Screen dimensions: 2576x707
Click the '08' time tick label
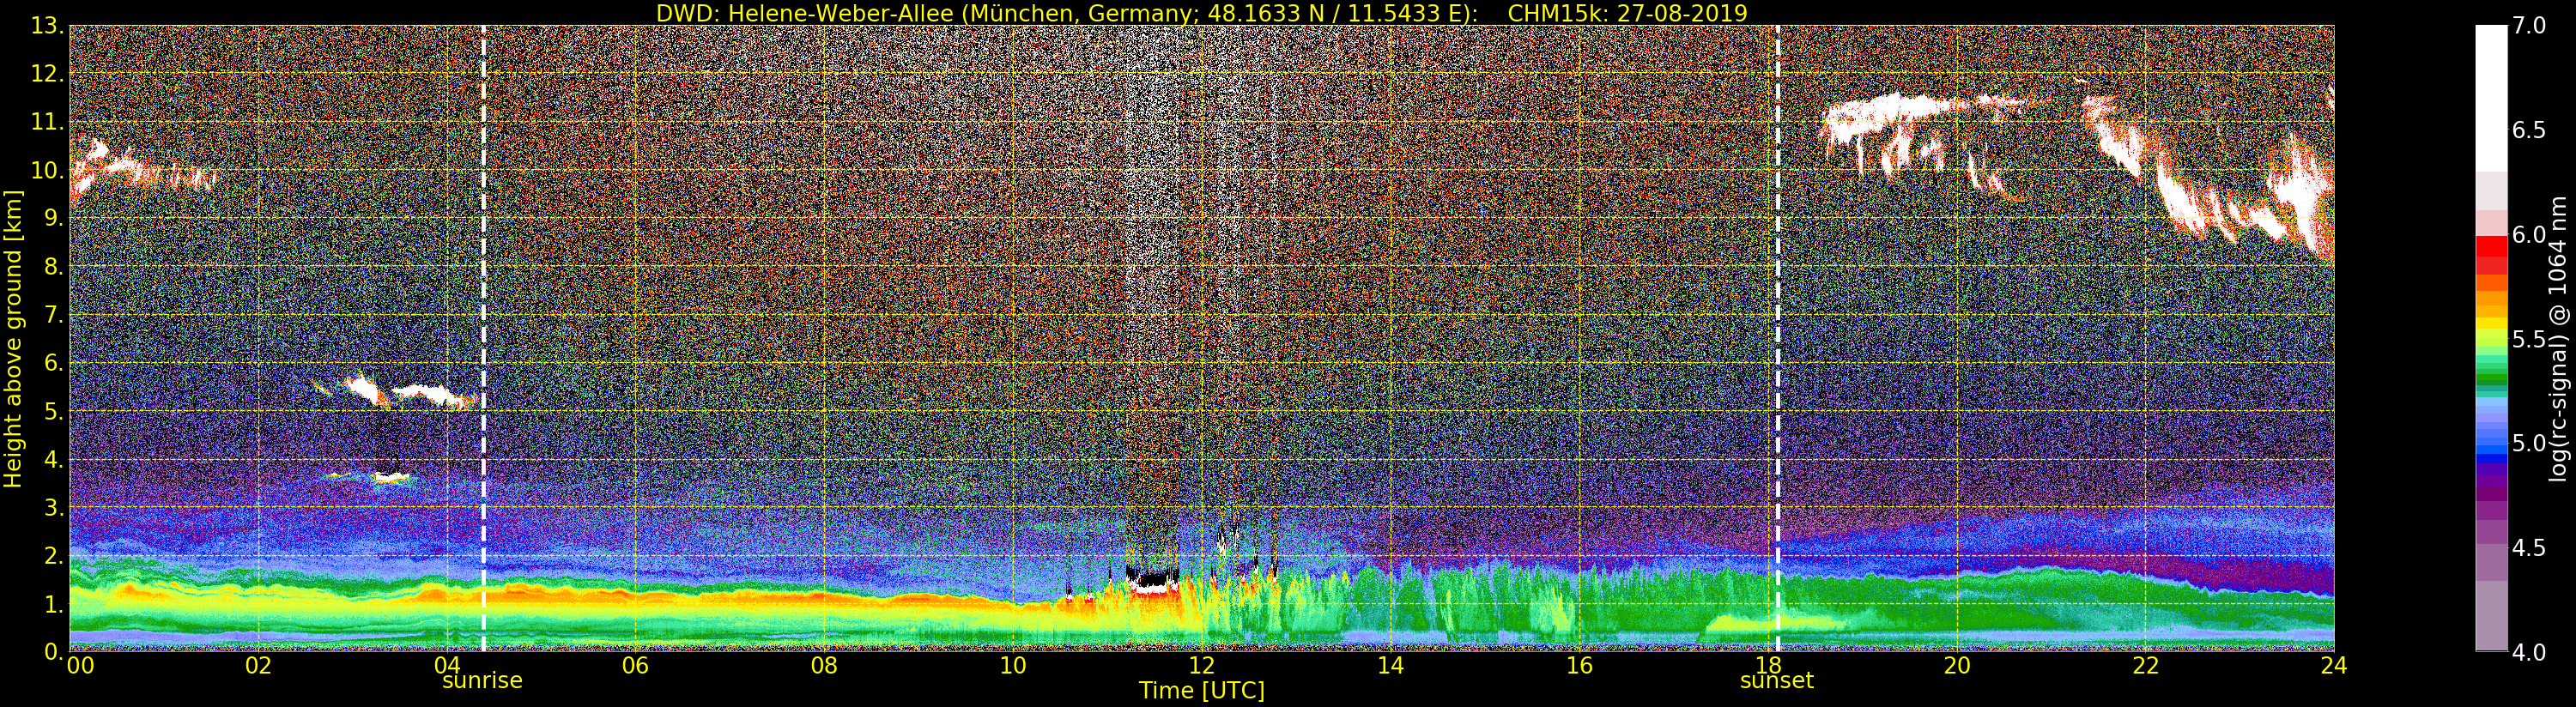(x=824, y=665)
